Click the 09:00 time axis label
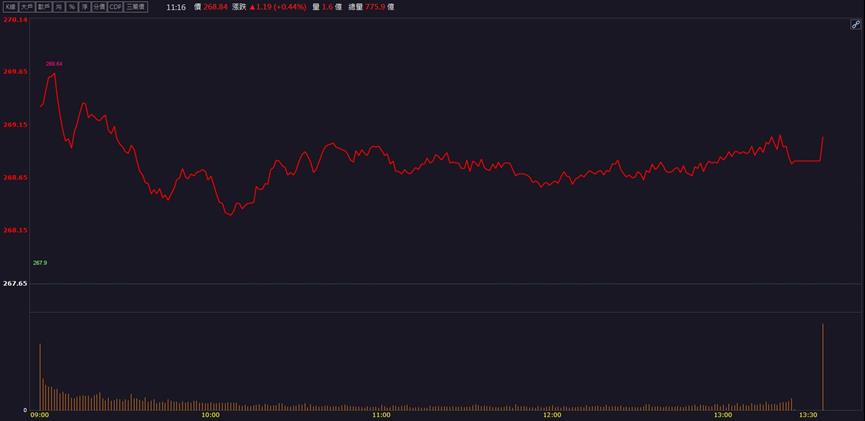Image resolution: width=865 pixels, height=421 pixels. (40, 415)
